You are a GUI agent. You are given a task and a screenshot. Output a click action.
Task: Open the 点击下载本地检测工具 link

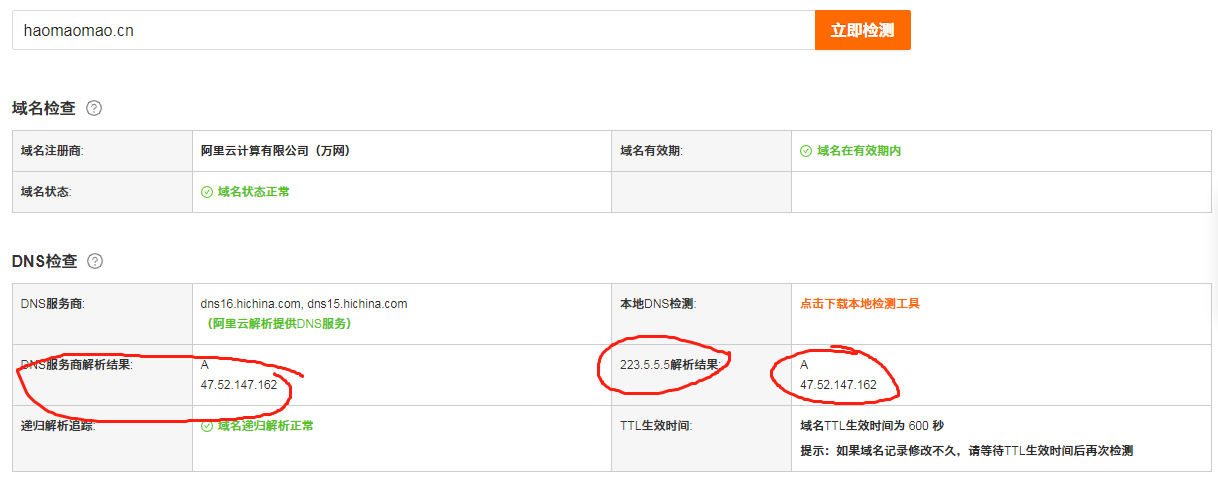(x=859, y=304)
